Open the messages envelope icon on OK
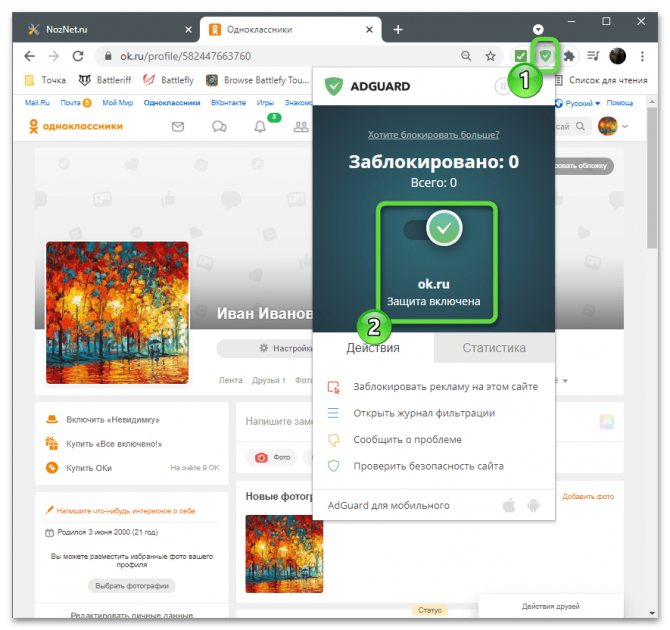Viewport: 670px width, 630px height. pyautogui.click(x=178, y=127)
